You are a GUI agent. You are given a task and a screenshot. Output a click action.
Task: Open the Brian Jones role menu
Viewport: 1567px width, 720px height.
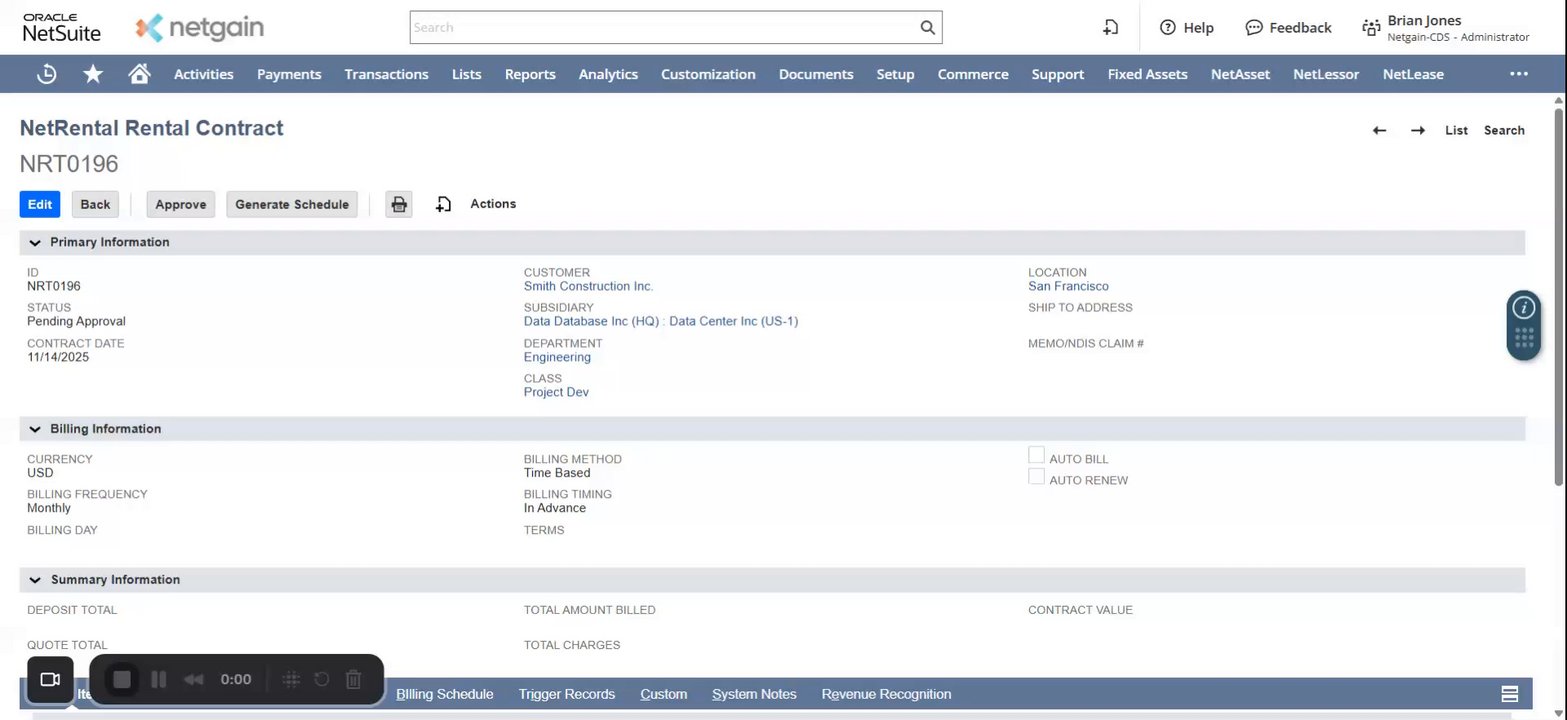tap(1446, 28)
